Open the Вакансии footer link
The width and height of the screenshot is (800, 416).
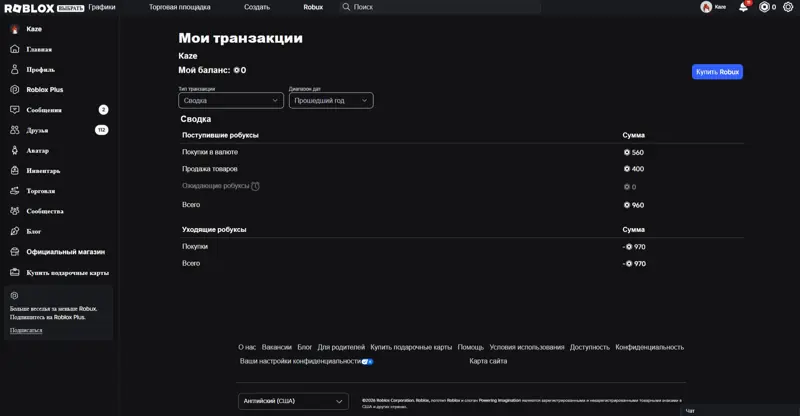(x=277, y=347)
